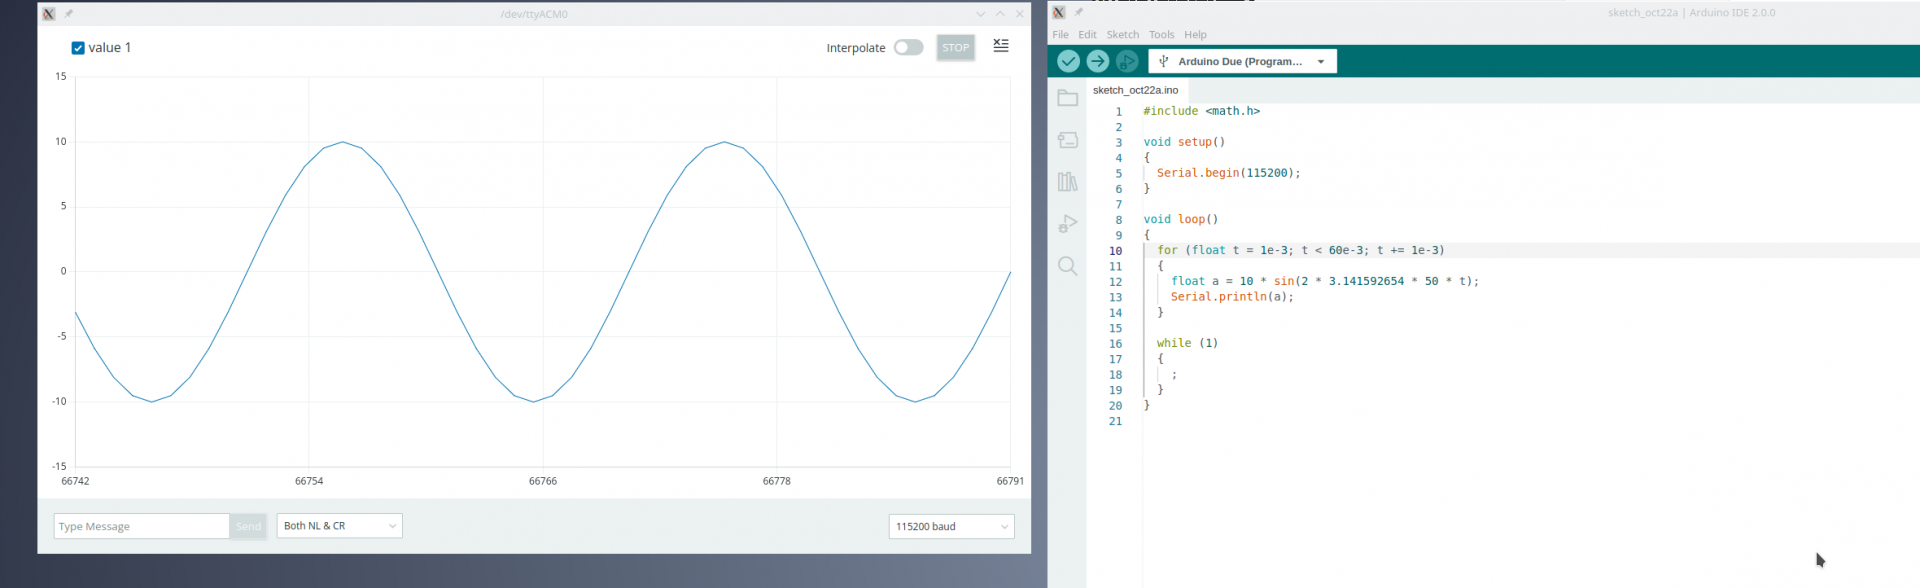Viewport: 1920px width, 588px height.
Task: Open the Debug panel in sidebar
Action: click(1068, 224)
